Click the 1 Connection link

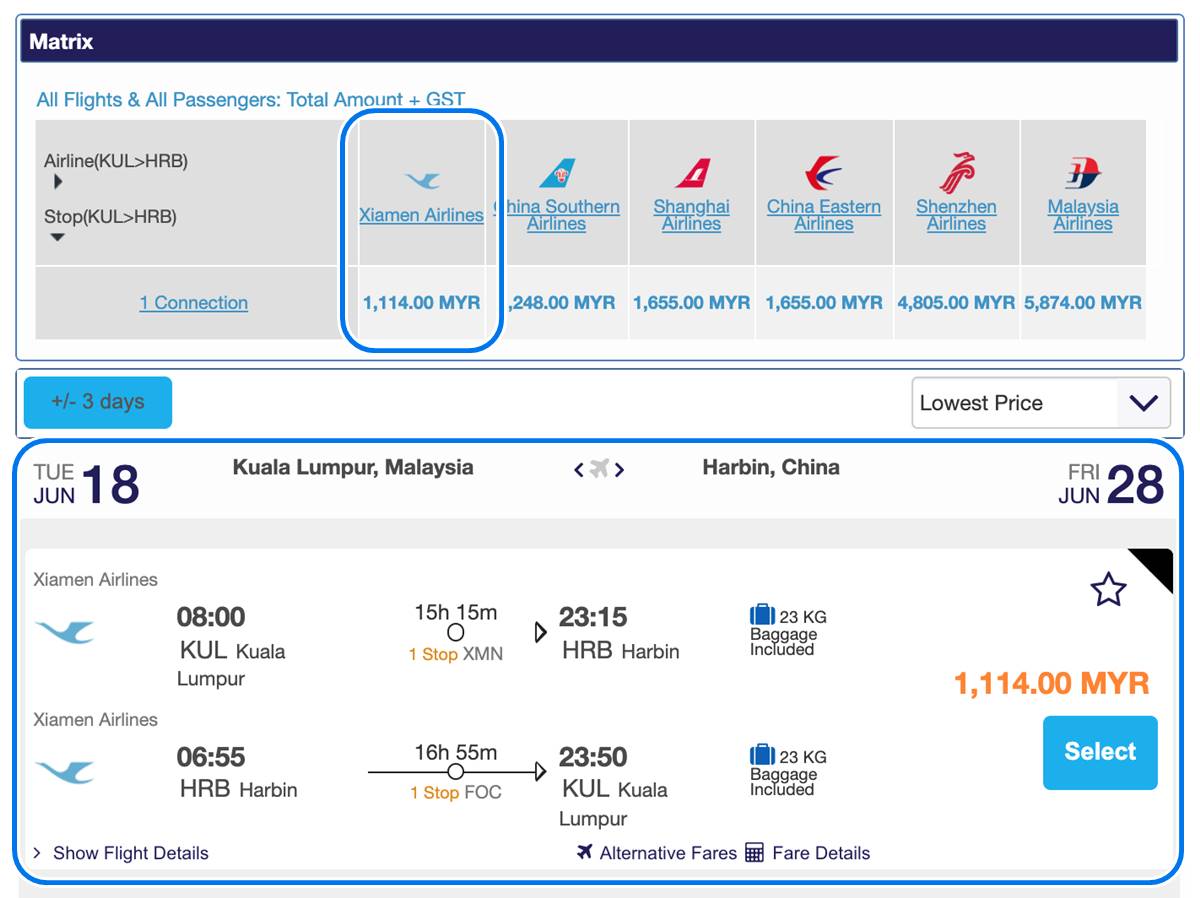194,303
